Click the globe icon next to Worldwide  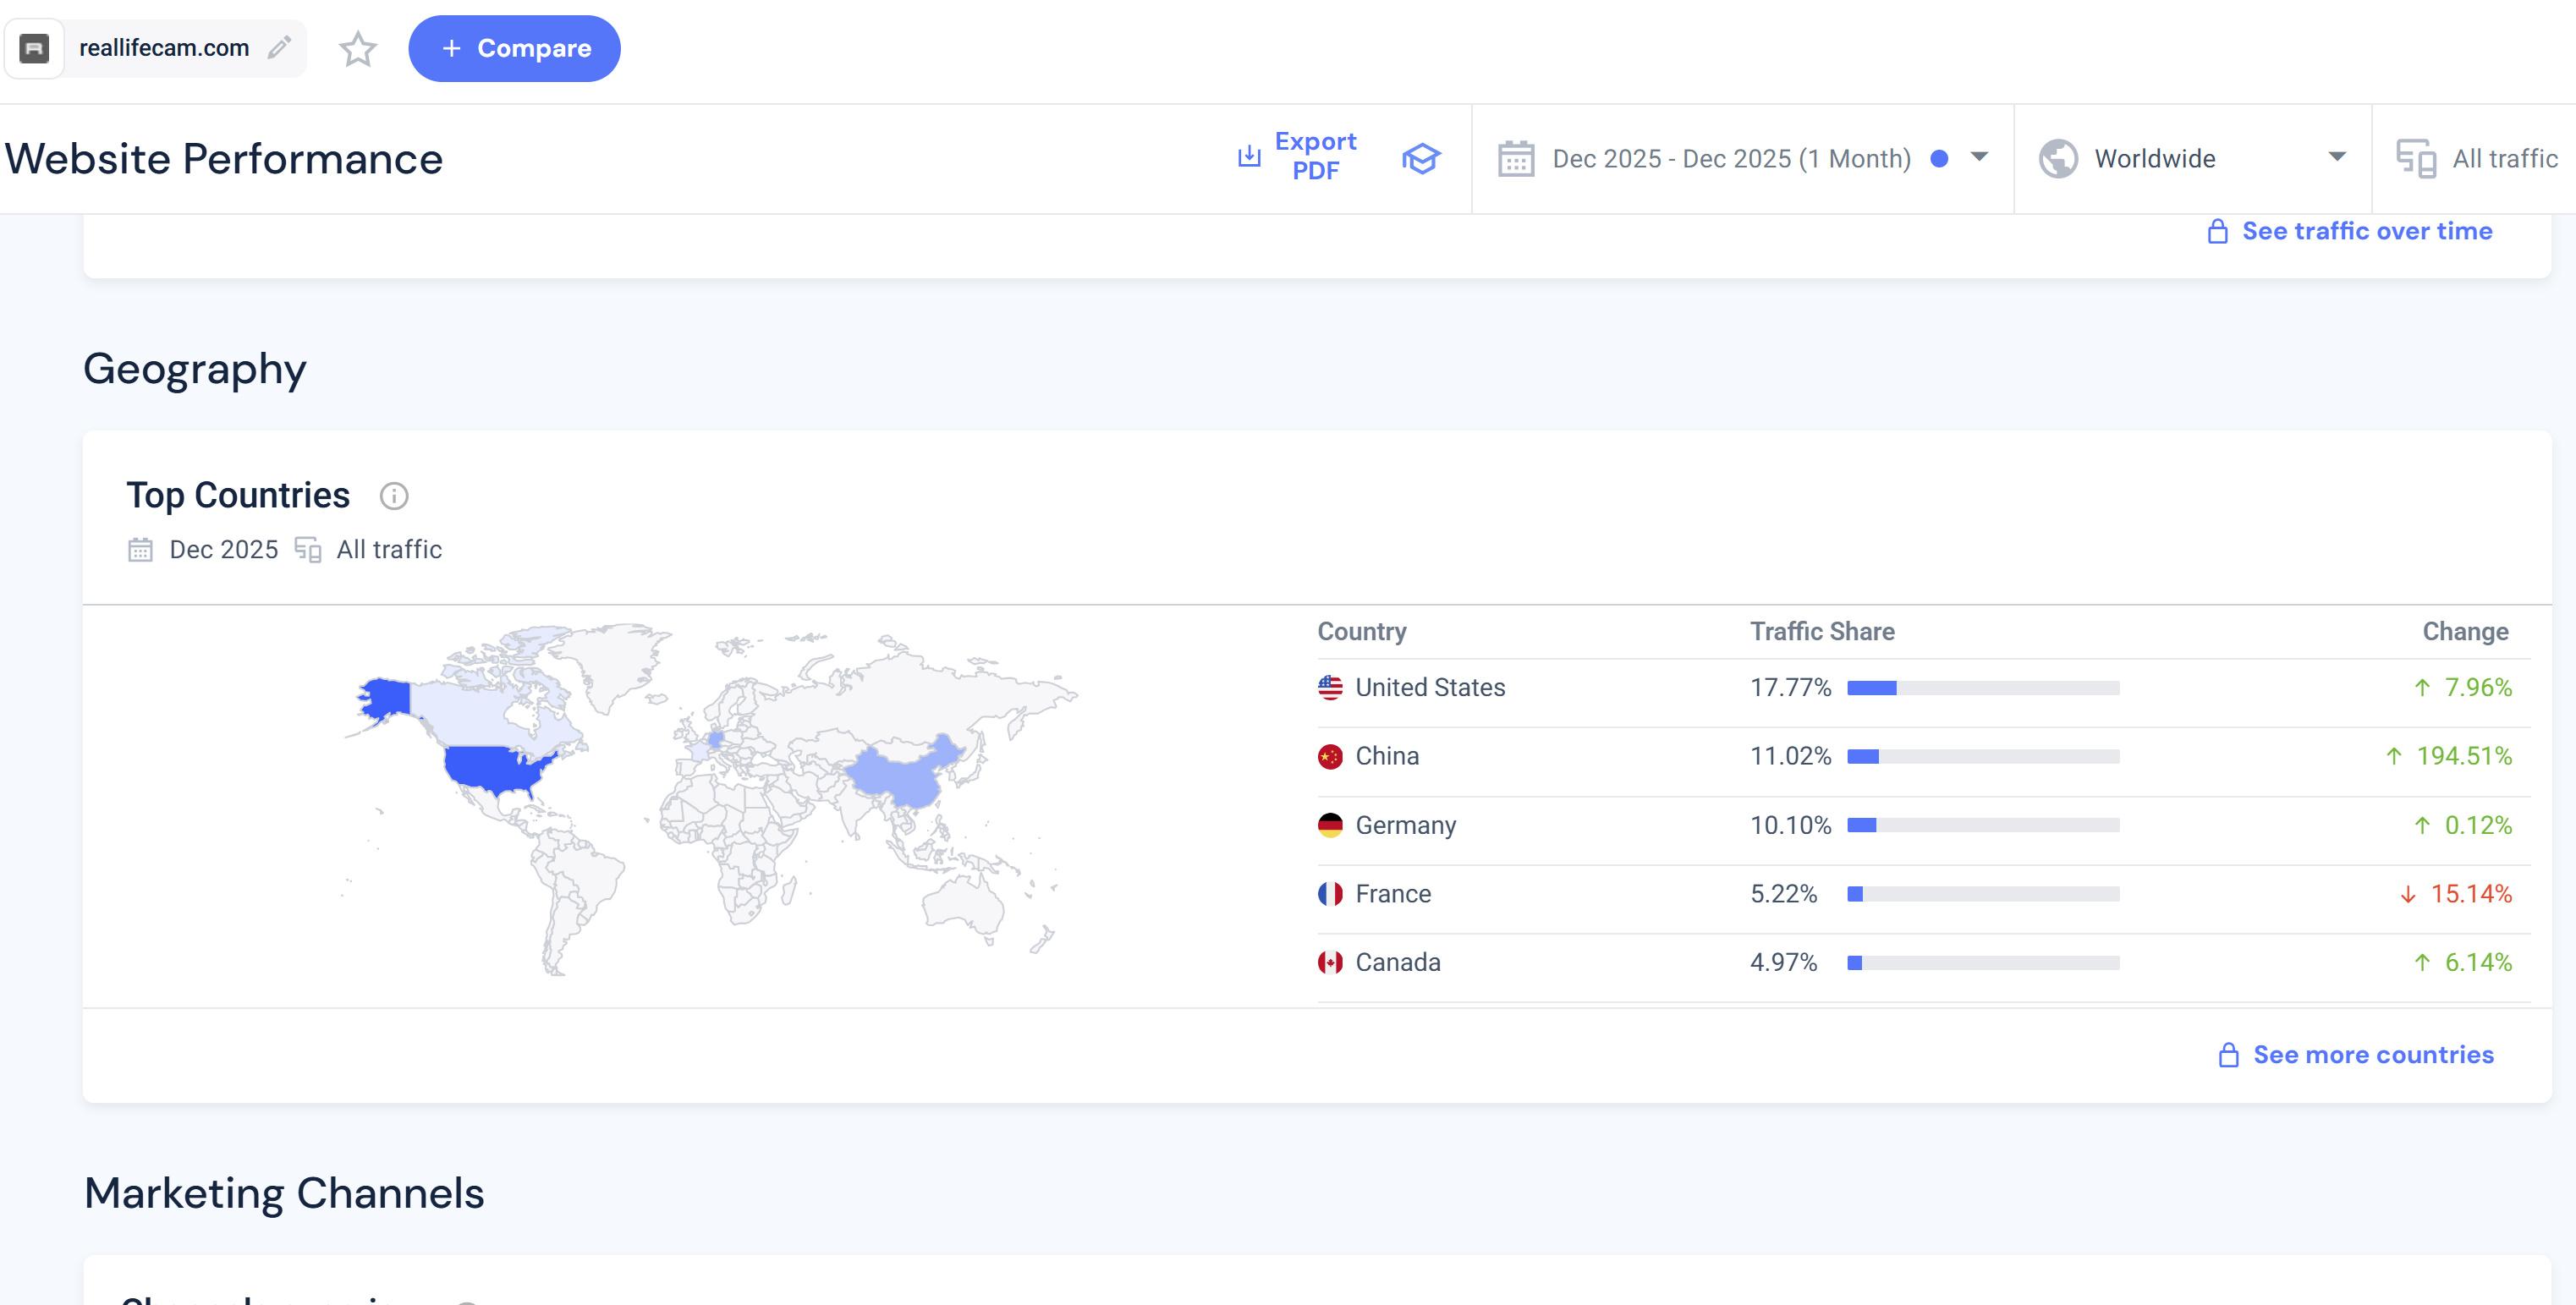(2058, 159)
